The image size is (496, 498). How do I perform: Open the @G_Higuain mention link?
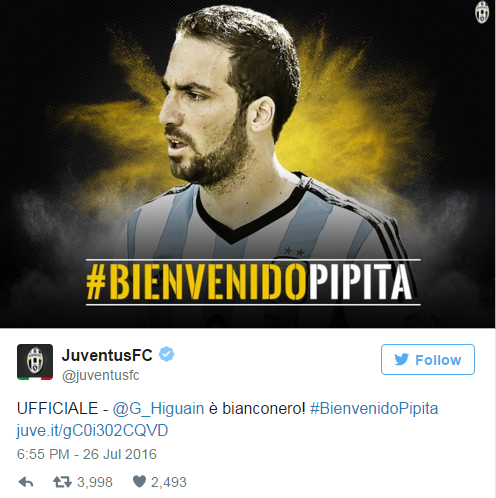158,409
